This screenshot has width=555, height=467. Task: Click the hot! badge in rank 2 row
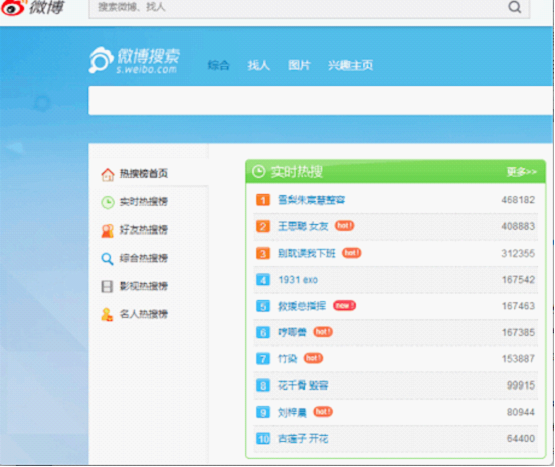pyautogui.click(x=344, y=226)
